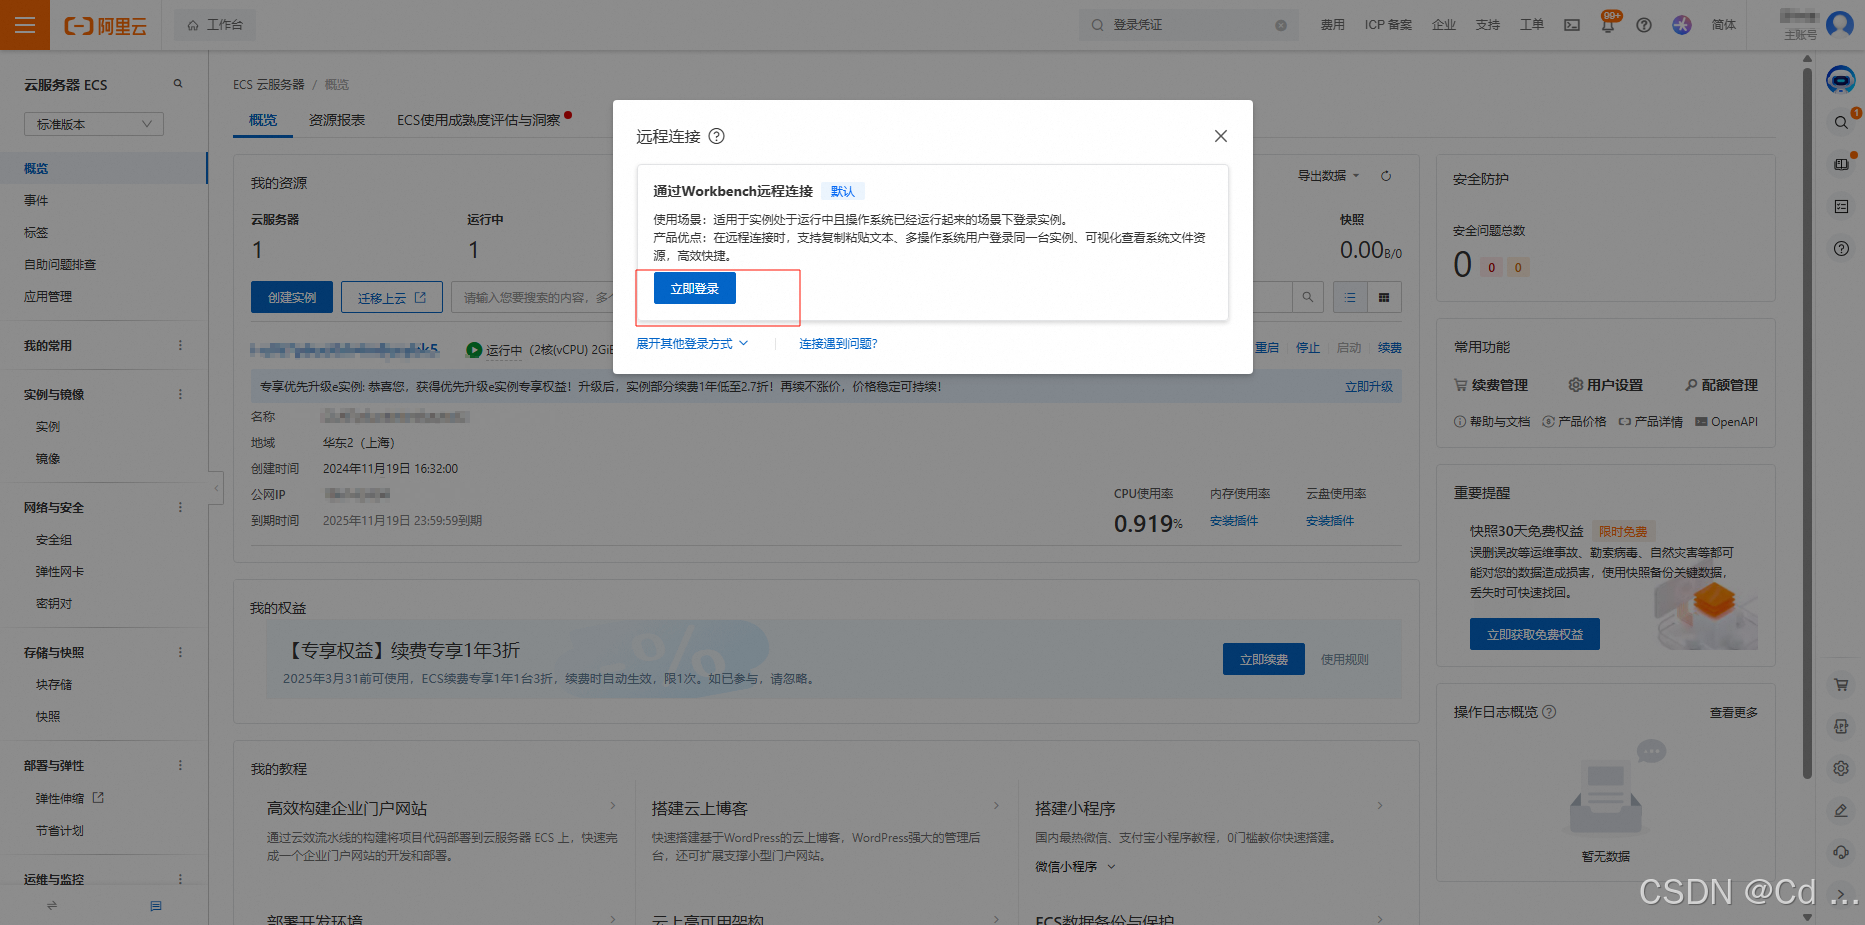Screen dimensions: 1865x925
Task: Click the Alibaba Cloud logo
Action: [x=106, y=26]
